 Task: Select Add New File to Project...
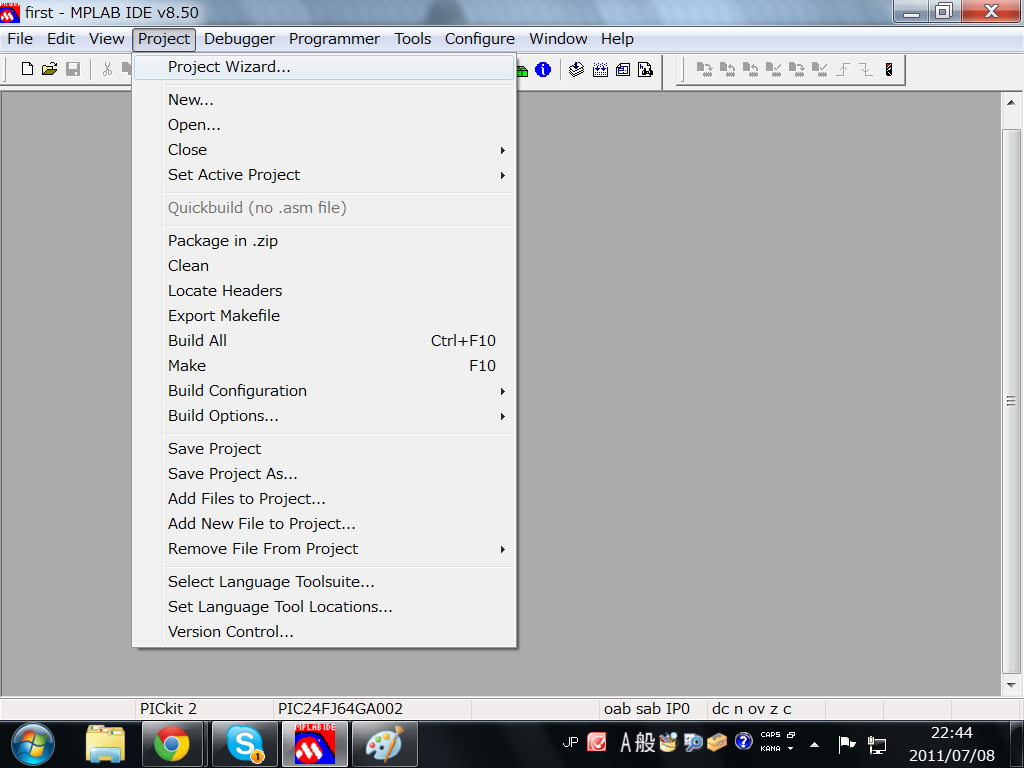[324, 524]
